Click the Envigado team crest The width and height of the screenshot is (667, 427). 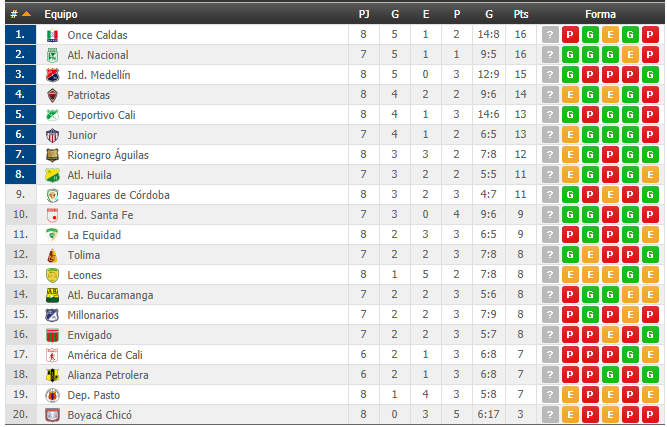click(x=52, y=335)
